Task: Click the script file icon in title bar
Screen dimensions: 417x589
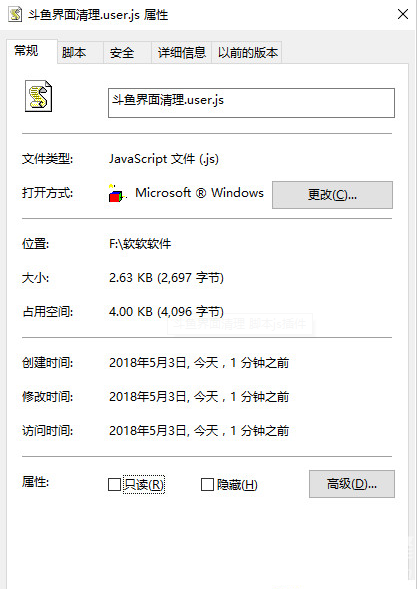Action: [15, 15]
